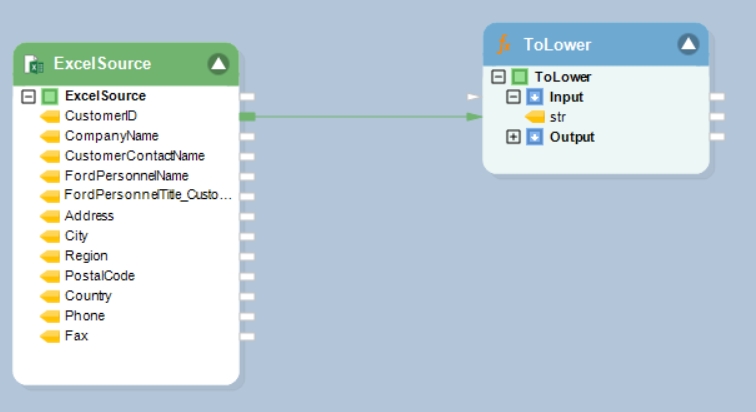Click the yellow field icon for CustomerContactName

pyautogui.click(x=50, y=156)
